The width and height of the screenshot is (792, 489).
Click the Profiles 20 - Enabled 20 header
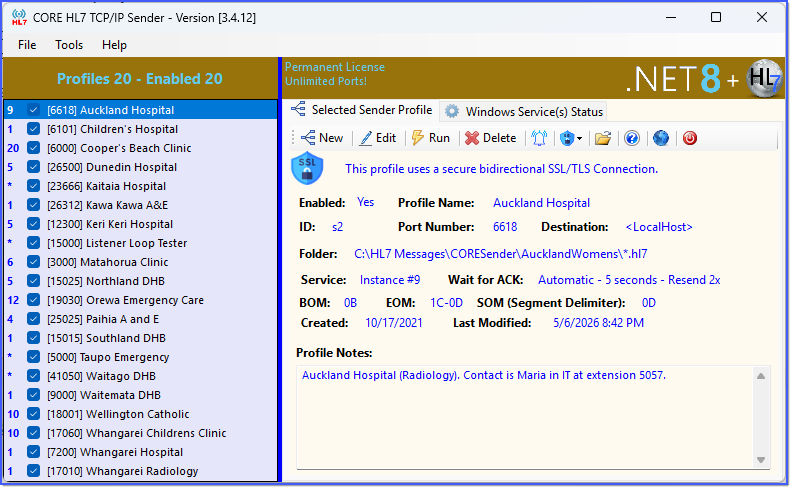click(x=139, y=79)
